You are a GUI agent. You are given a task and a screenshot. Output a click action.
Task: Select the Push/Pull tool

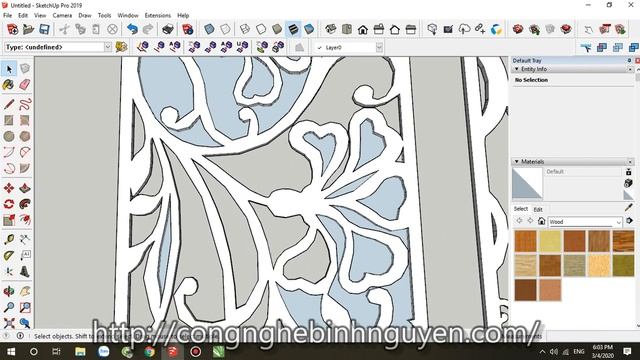(25, 188)
